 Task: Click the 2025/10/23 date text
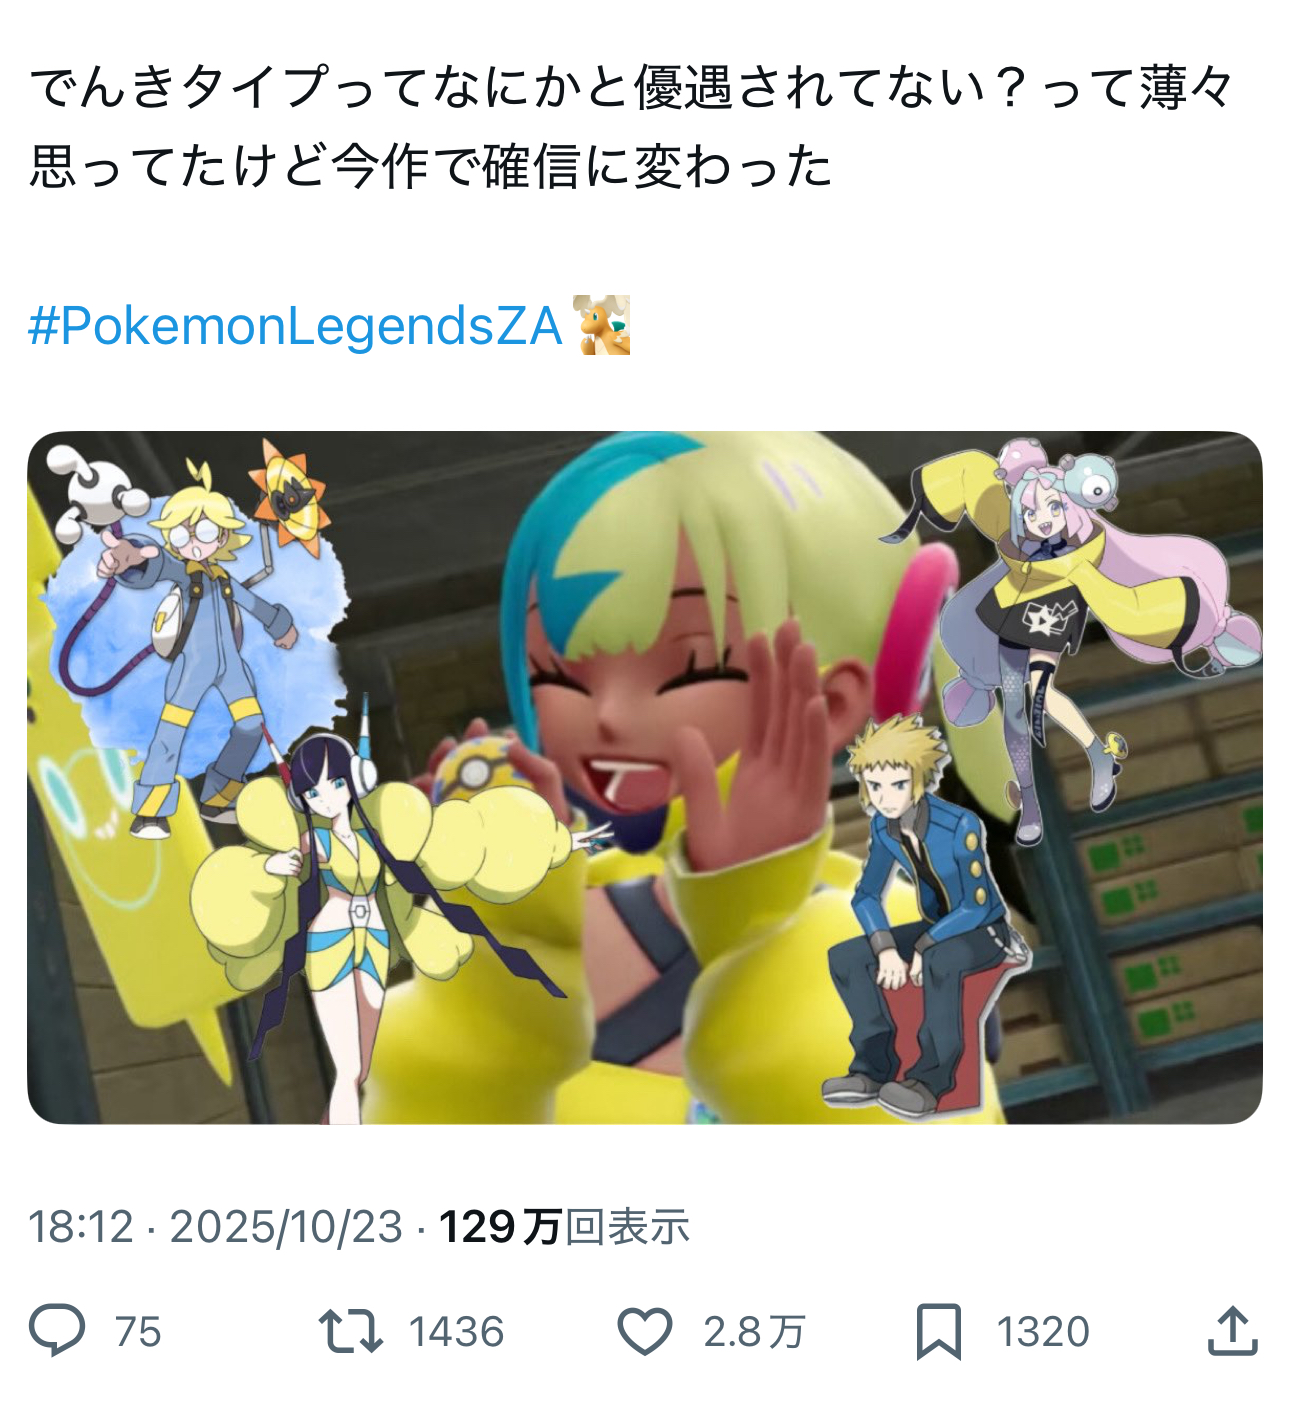(x=286, y=1227)
